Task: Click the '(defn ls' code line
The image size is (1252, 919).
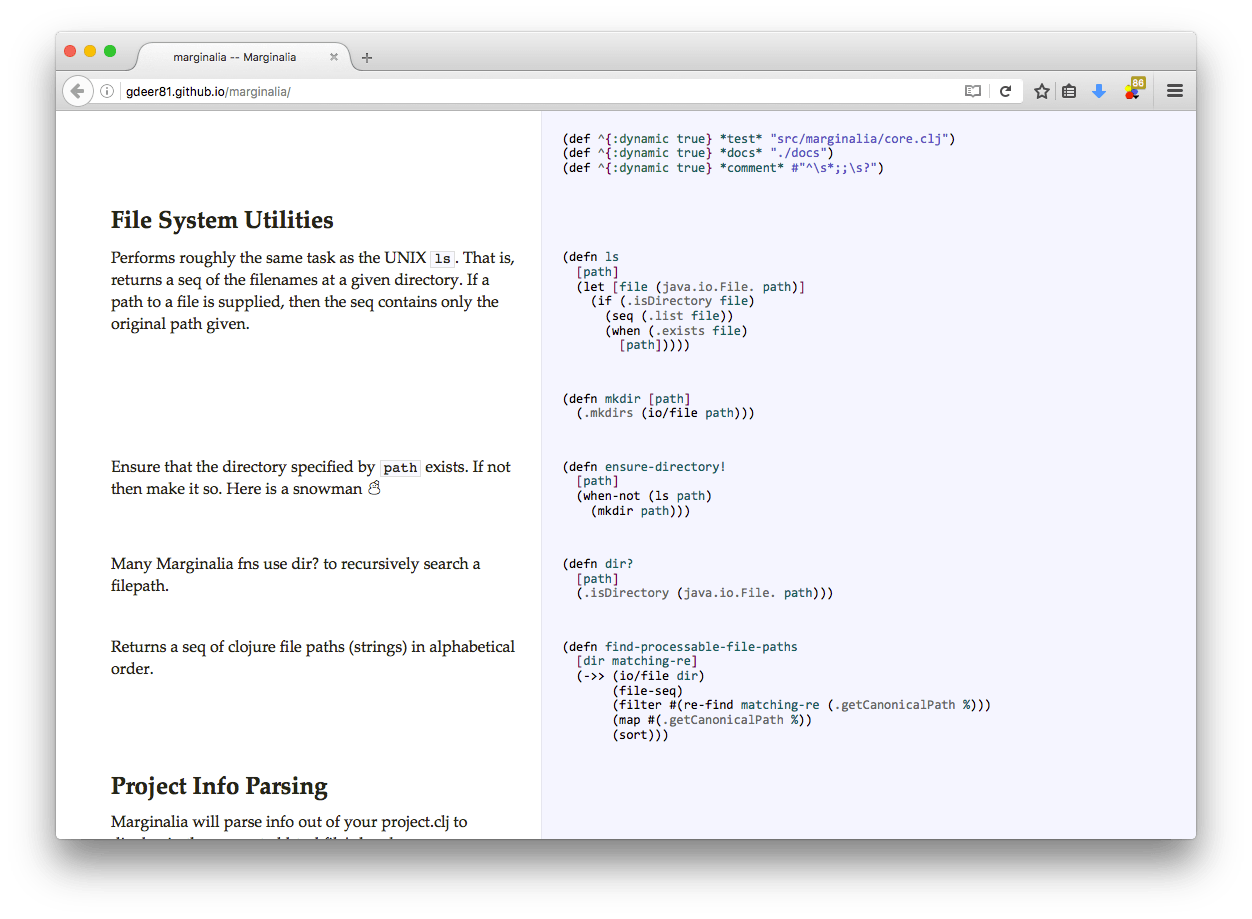Action: tap(591, 257)
